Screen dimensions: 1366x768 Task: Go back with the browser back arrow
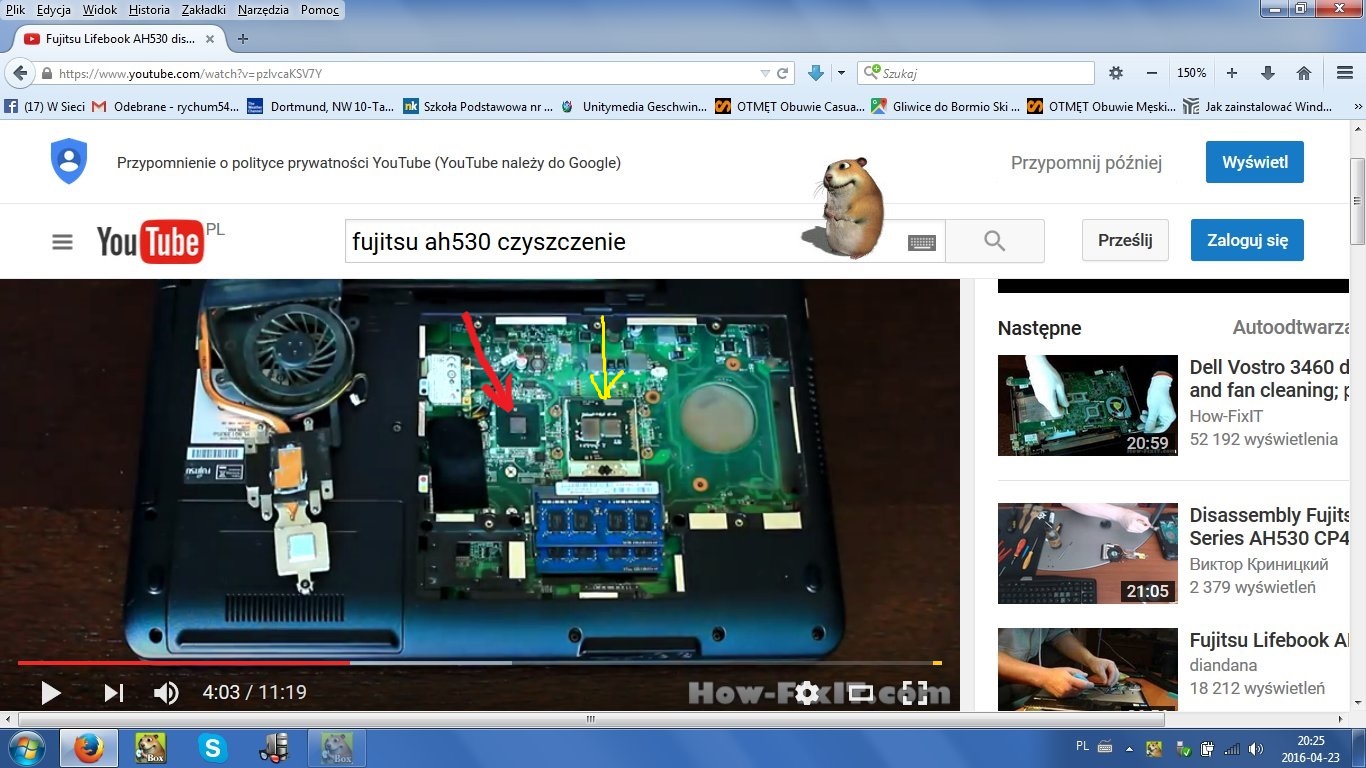coord(20,73)
